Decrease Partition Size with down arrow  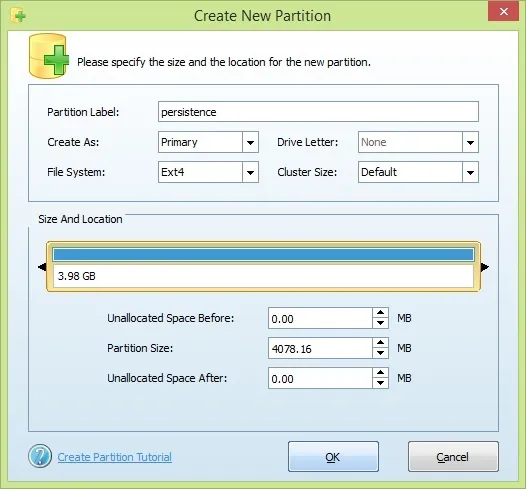tap(380, 353)
